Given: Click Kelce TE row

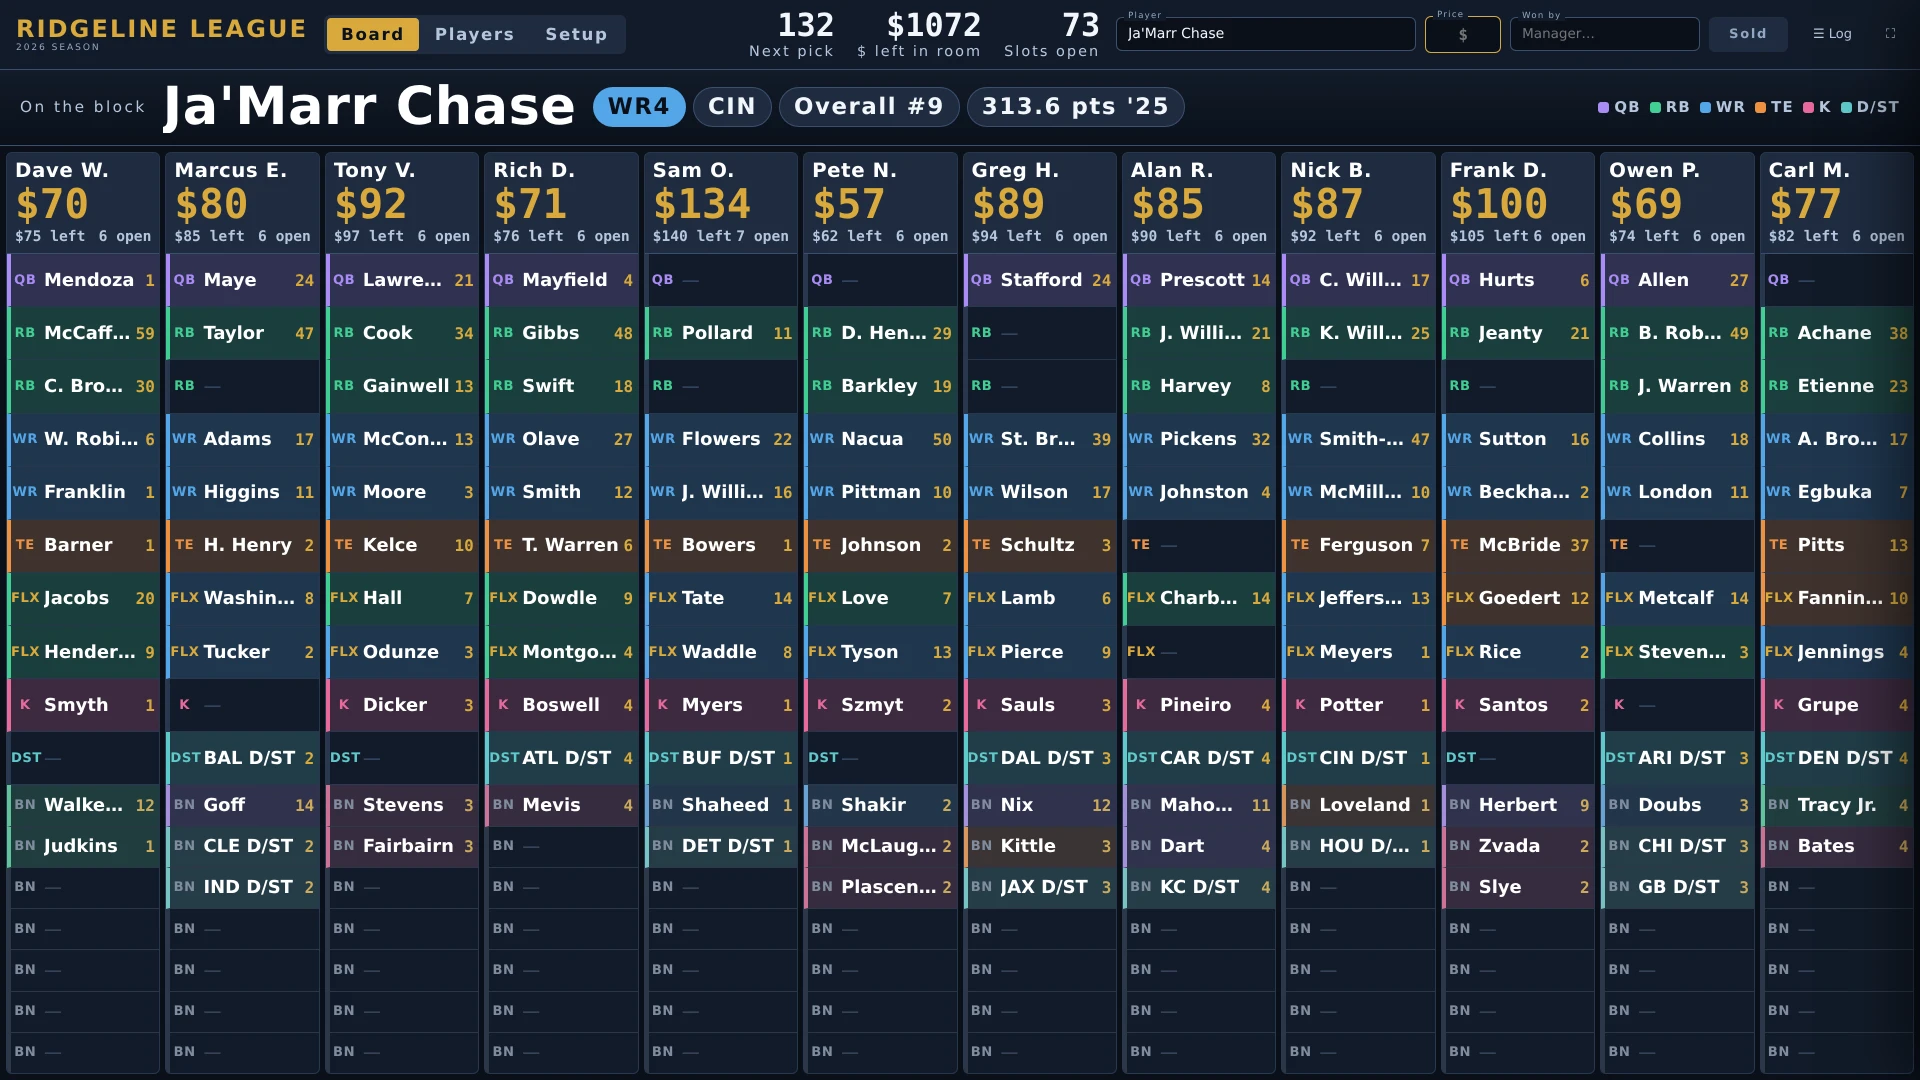Looking at the screenshot, I should [x=402, y=545].
